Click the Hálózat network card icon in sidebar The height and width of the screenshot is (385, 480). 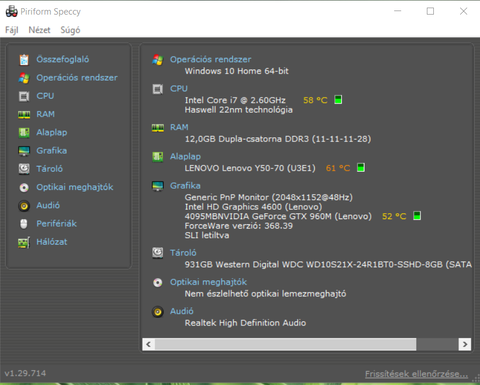coord(24,242)
